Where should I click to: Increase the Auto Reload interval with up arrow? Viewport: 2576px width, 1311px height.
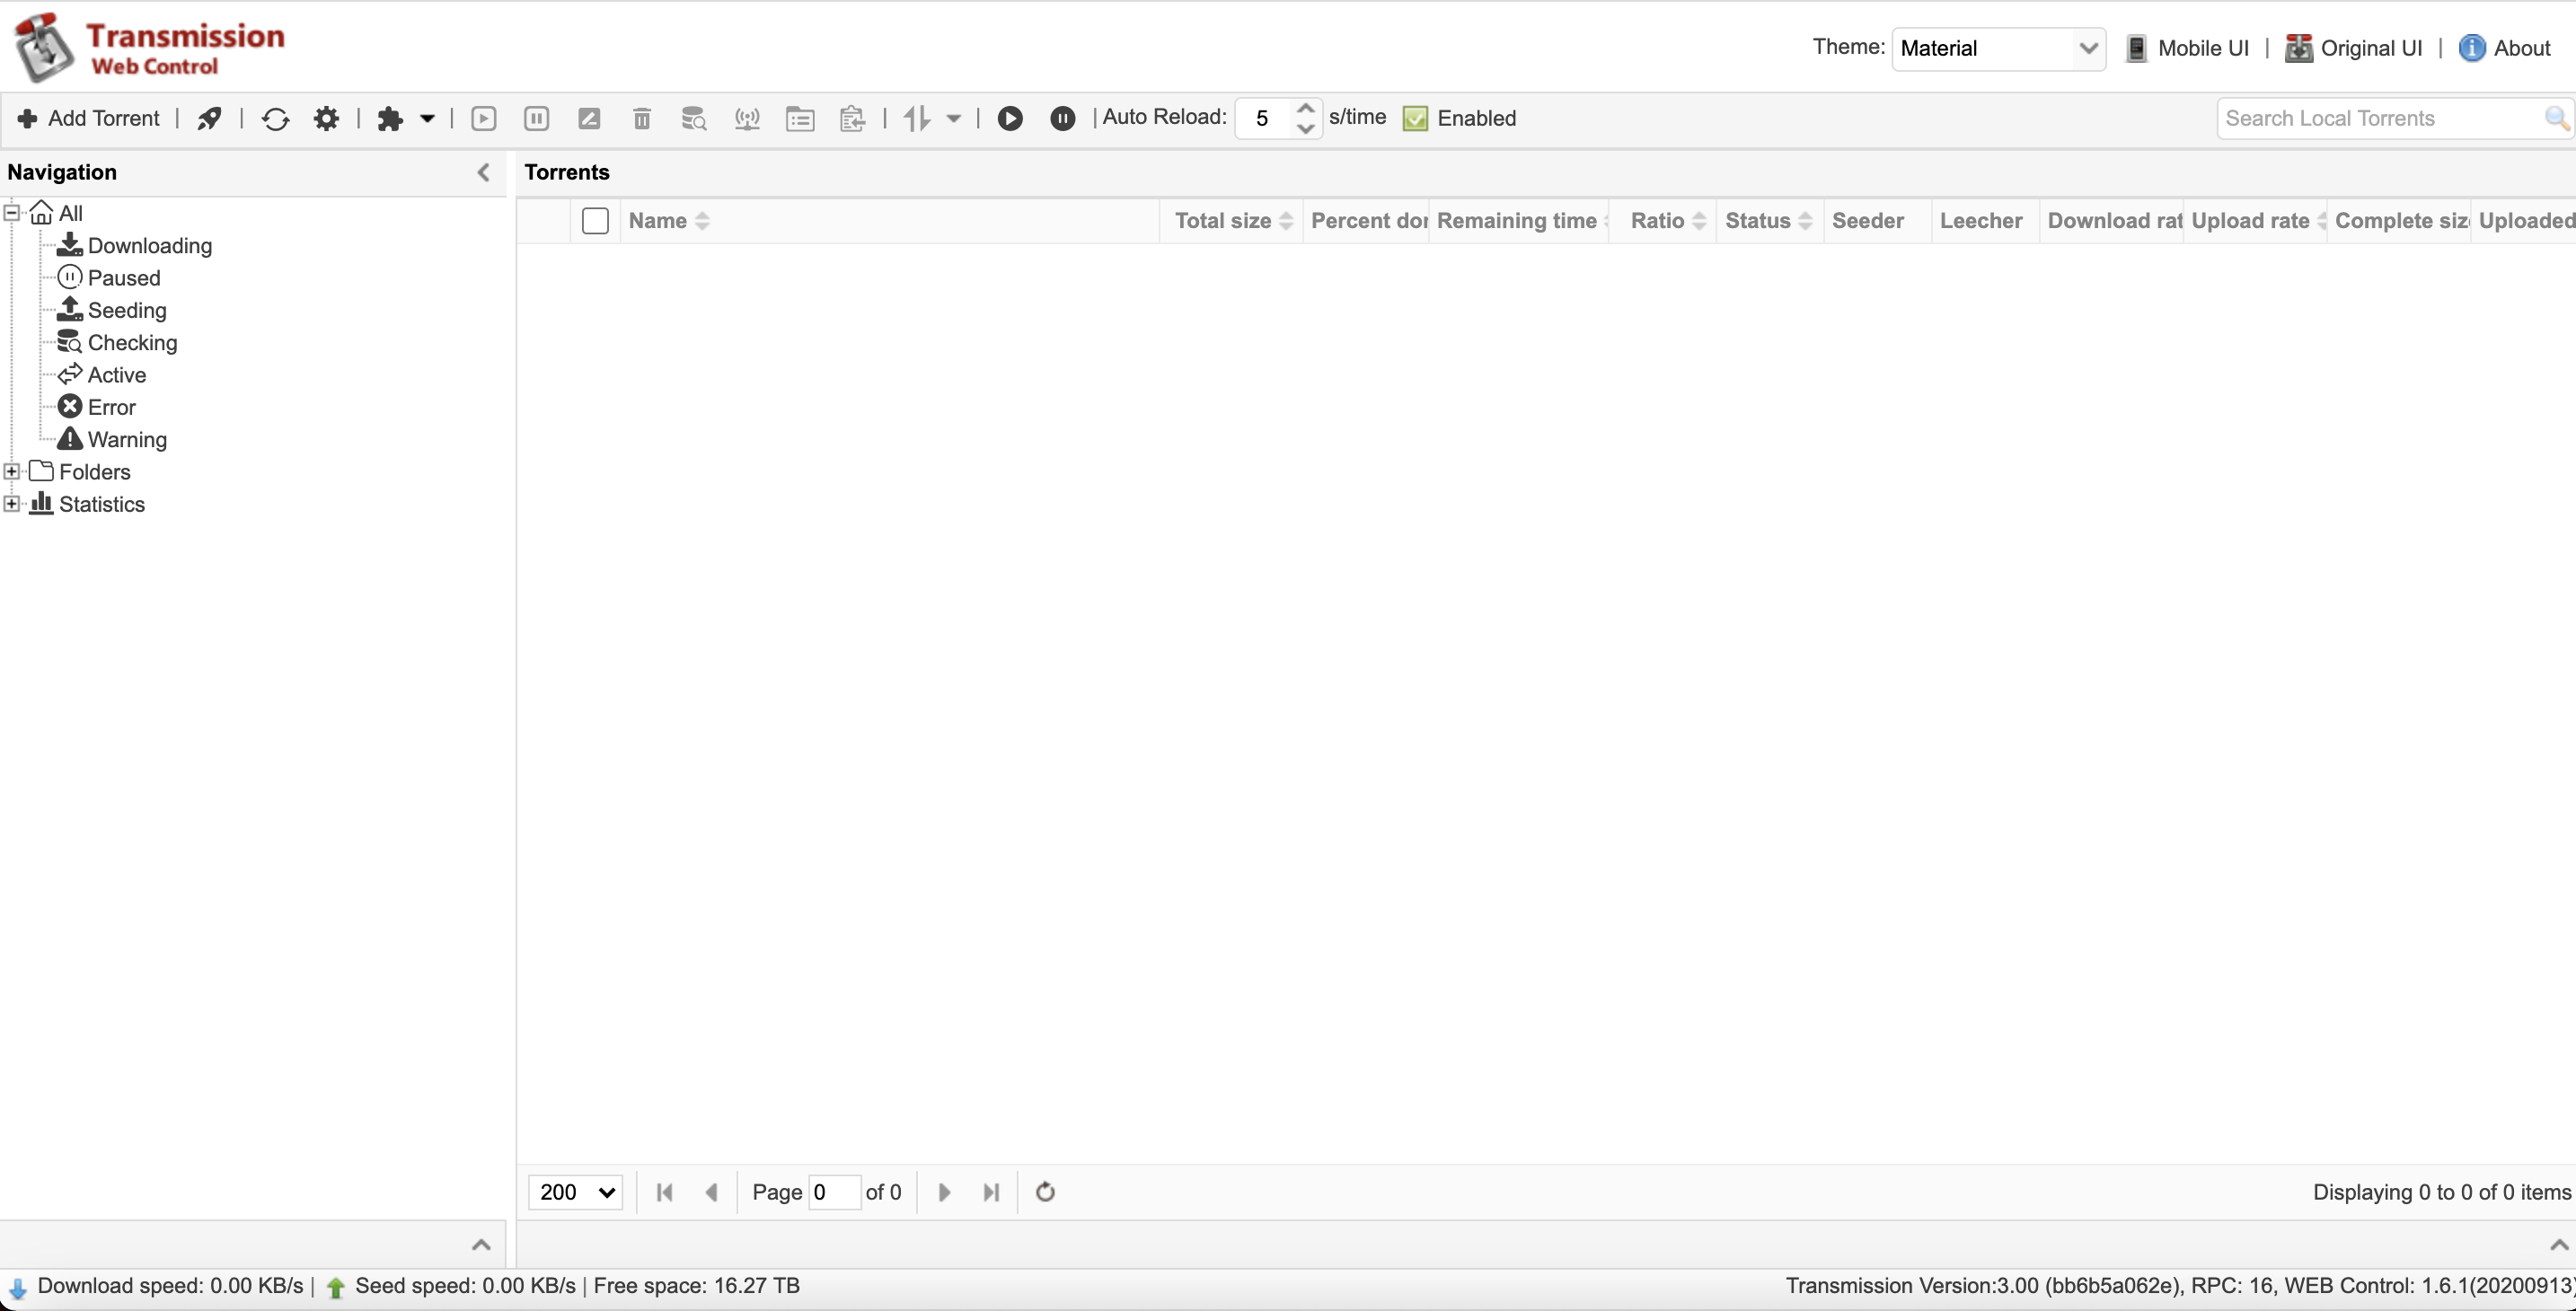pos(1305,108)
